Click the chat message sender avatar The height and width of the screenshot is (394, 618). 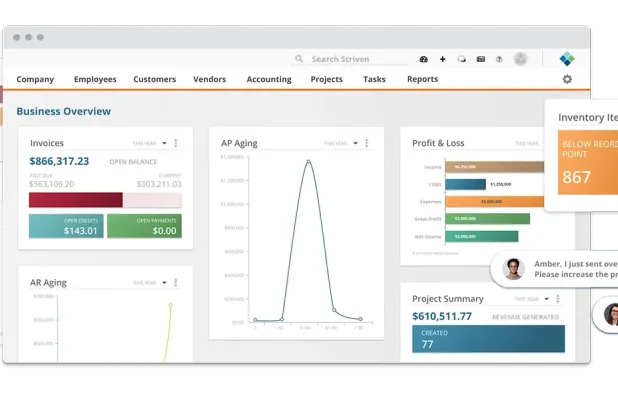pos(514,269)
